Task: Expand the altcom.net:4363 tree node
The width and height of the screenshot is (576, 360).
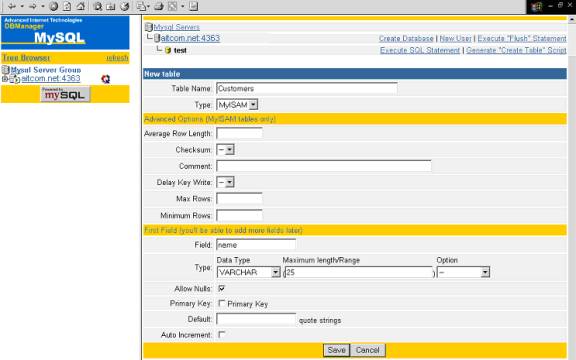Action: coord(4,79)
